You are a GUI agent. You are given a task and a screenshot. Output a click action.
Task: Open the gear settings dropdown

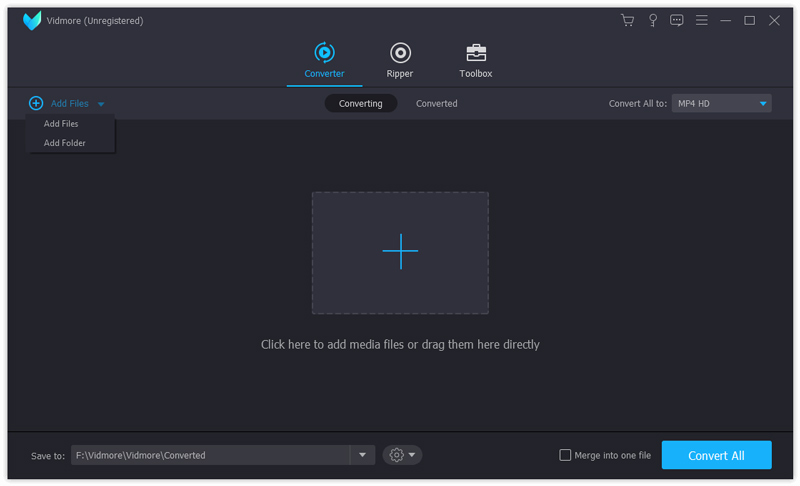pos(402,455)
